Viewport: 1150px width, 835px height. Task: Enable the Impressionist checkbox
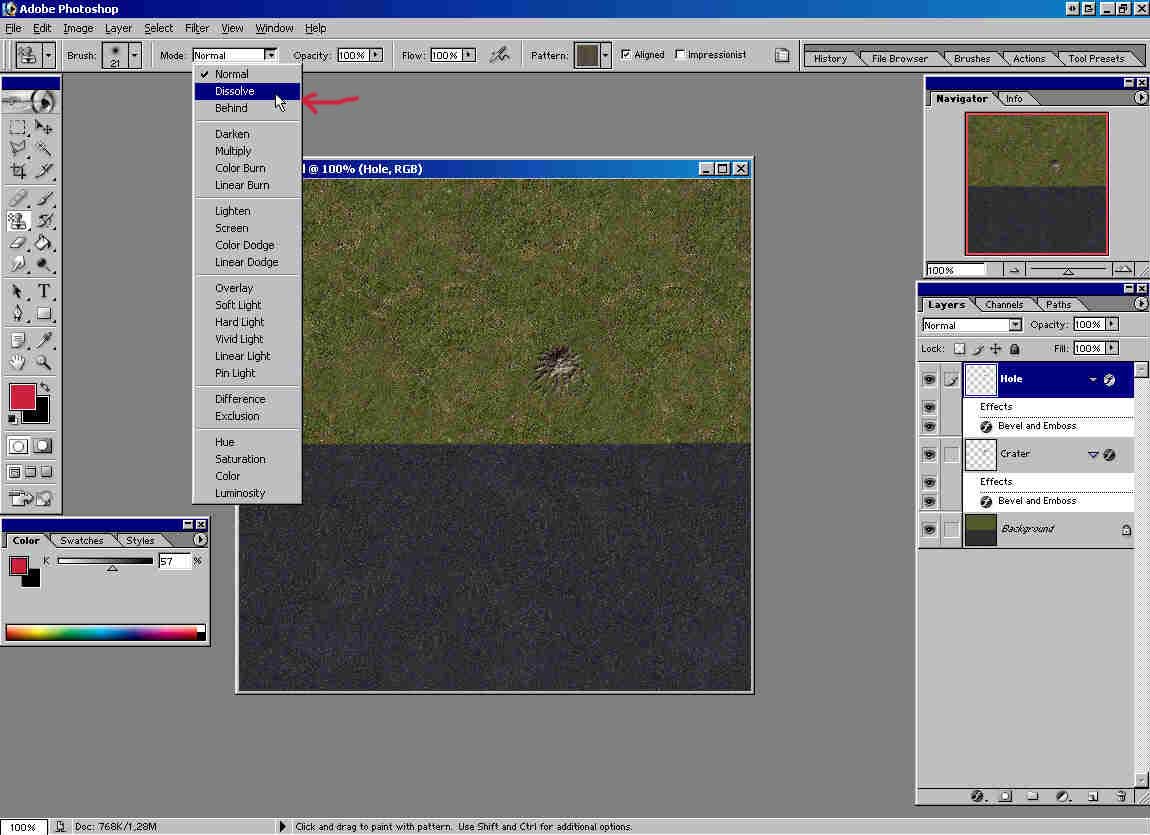click(681, 55)
